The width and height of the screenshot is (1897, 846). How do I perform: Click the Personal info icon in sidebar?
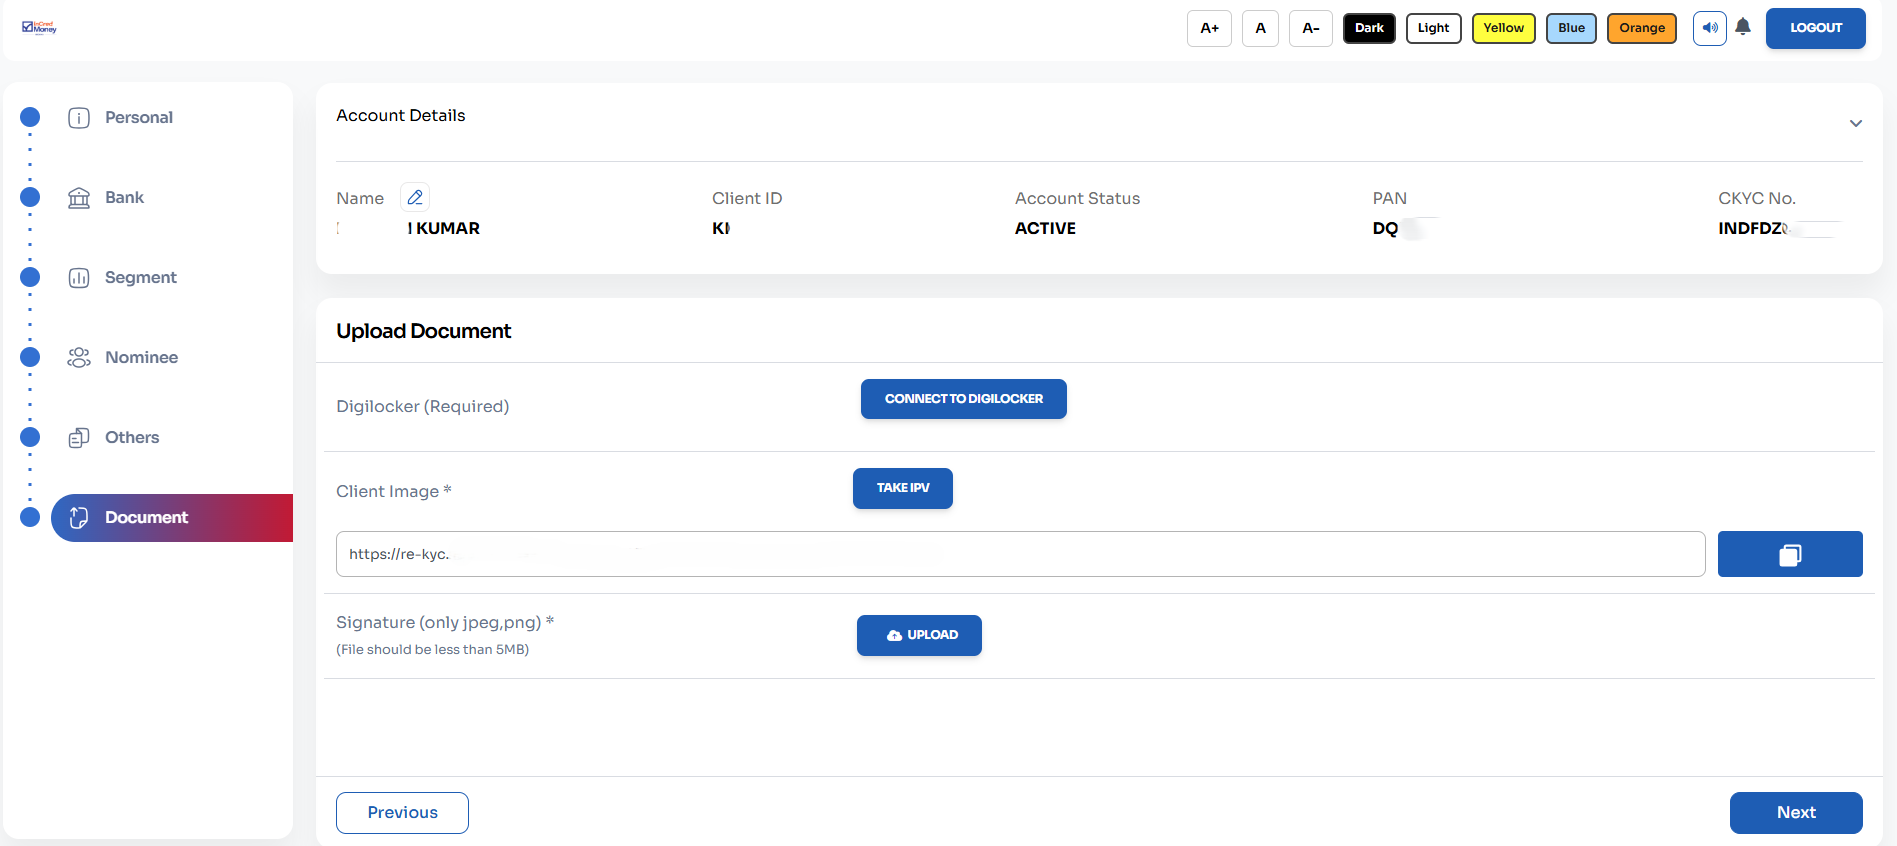(79, 118)
